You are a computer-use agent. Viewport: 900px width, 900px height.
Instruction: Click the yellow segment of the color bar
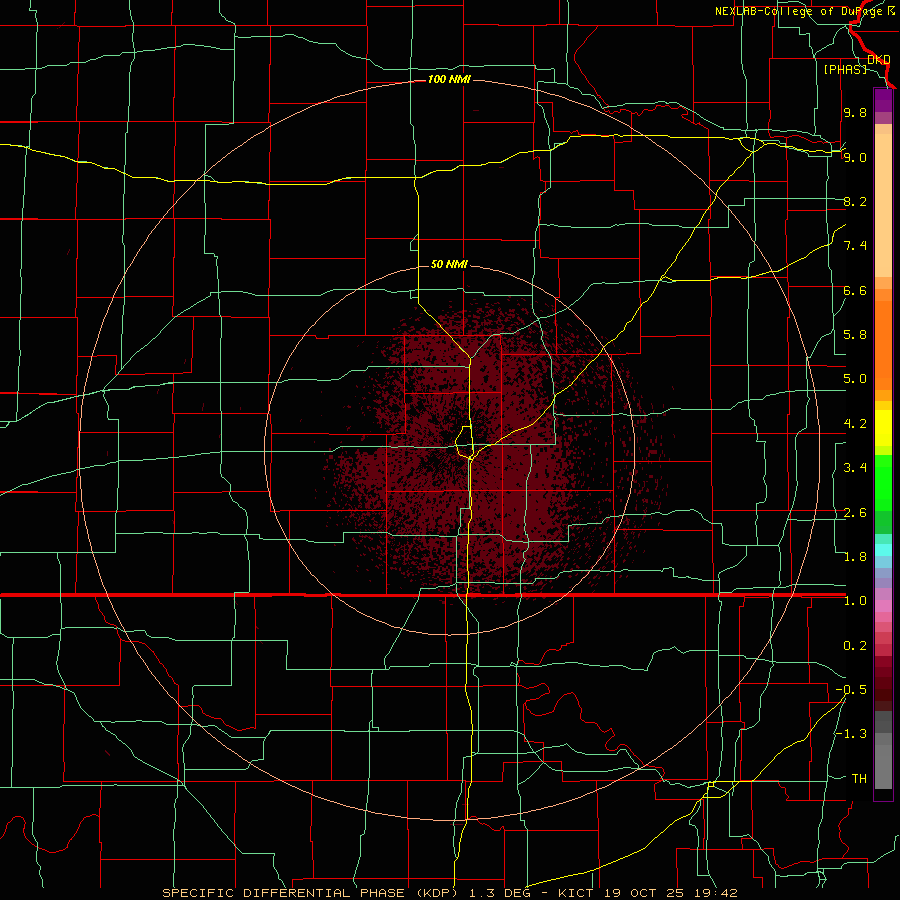[x=883, y=428]
